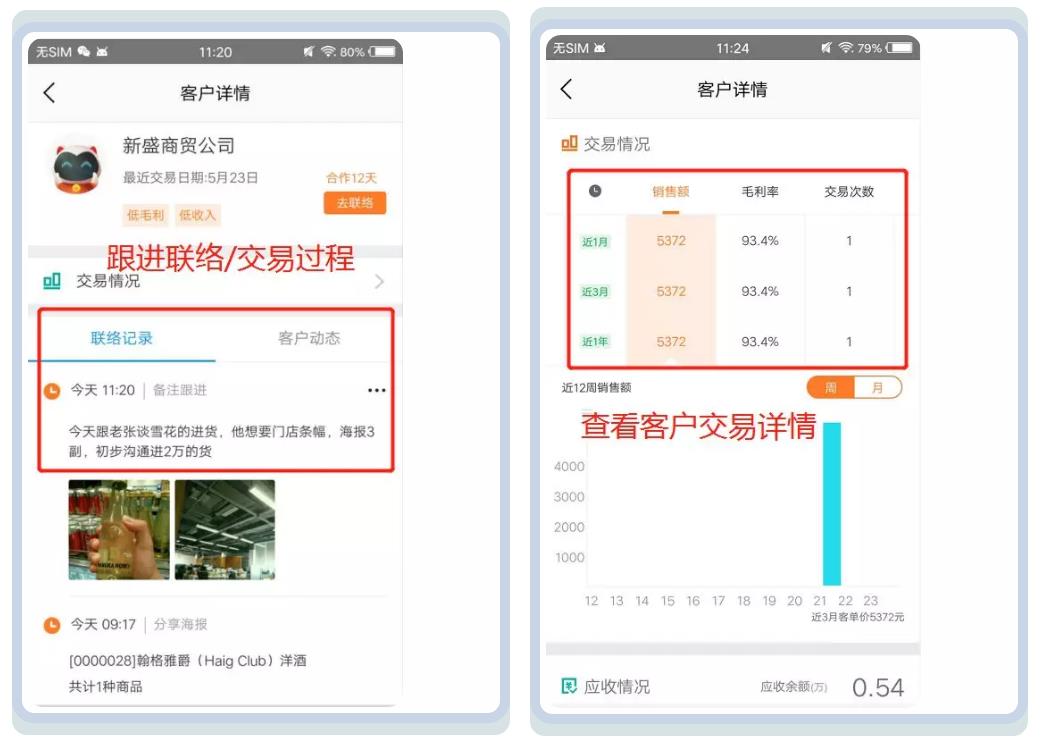The width and height of the screenshot is (1054, 747).
Task: Tap 93.4% margin in 近3月 row
Action: pyautogui.click(x=760, y=291)
